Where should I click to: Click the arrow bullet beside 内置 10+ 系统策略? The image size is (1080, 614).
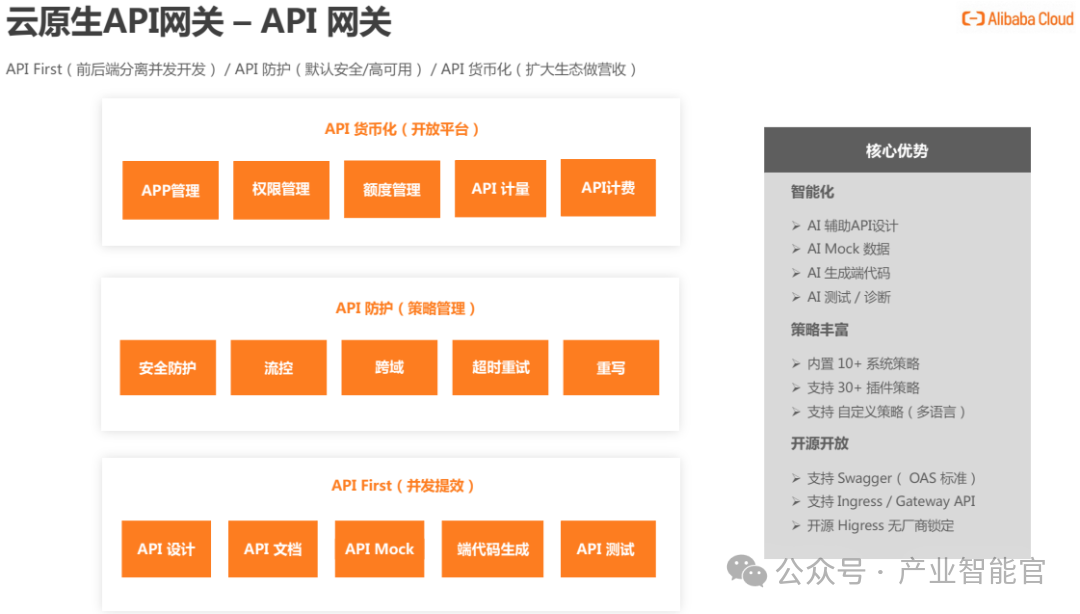tap(796, 364)
